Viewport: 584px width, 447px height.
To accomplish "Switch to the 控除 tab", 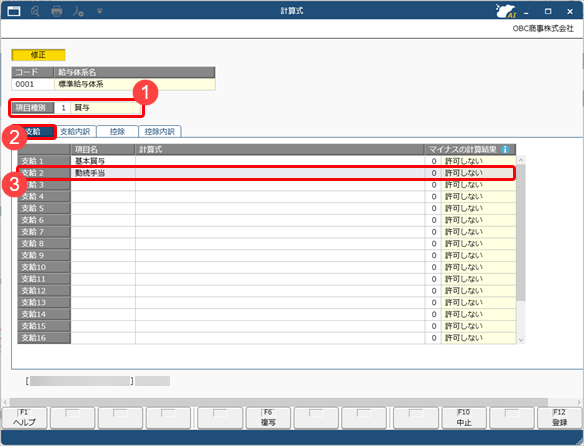I will pyautogui.click(x=117, y=131).
